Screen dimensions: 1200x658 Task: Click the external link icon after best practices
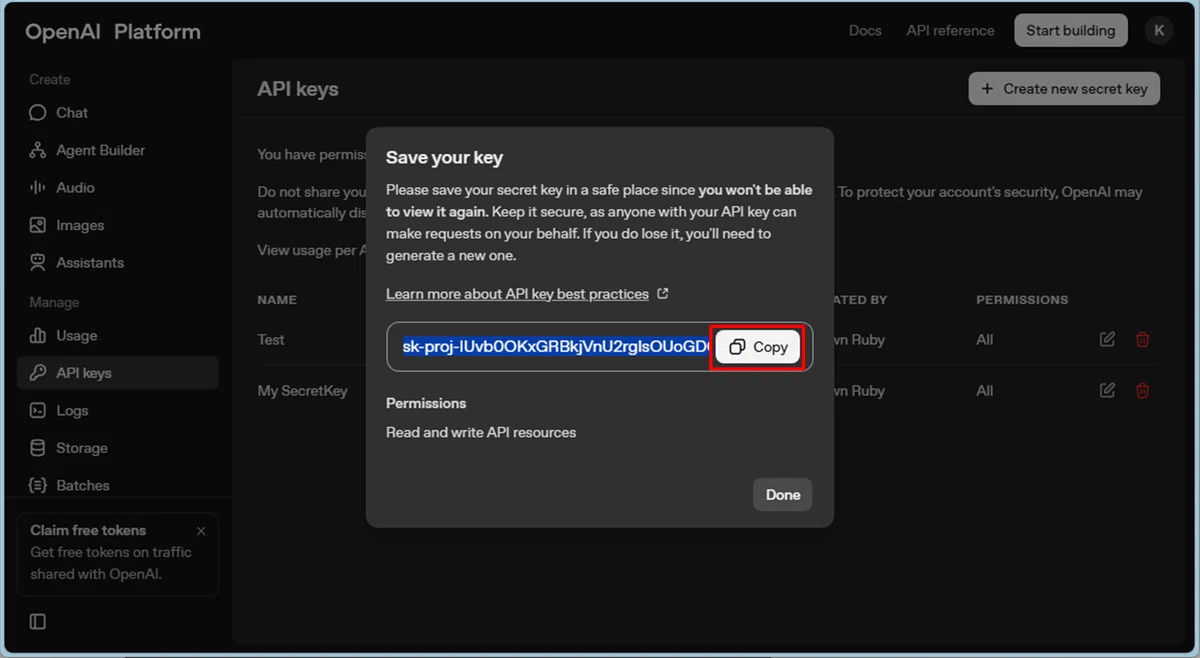[x=662, y=294]
